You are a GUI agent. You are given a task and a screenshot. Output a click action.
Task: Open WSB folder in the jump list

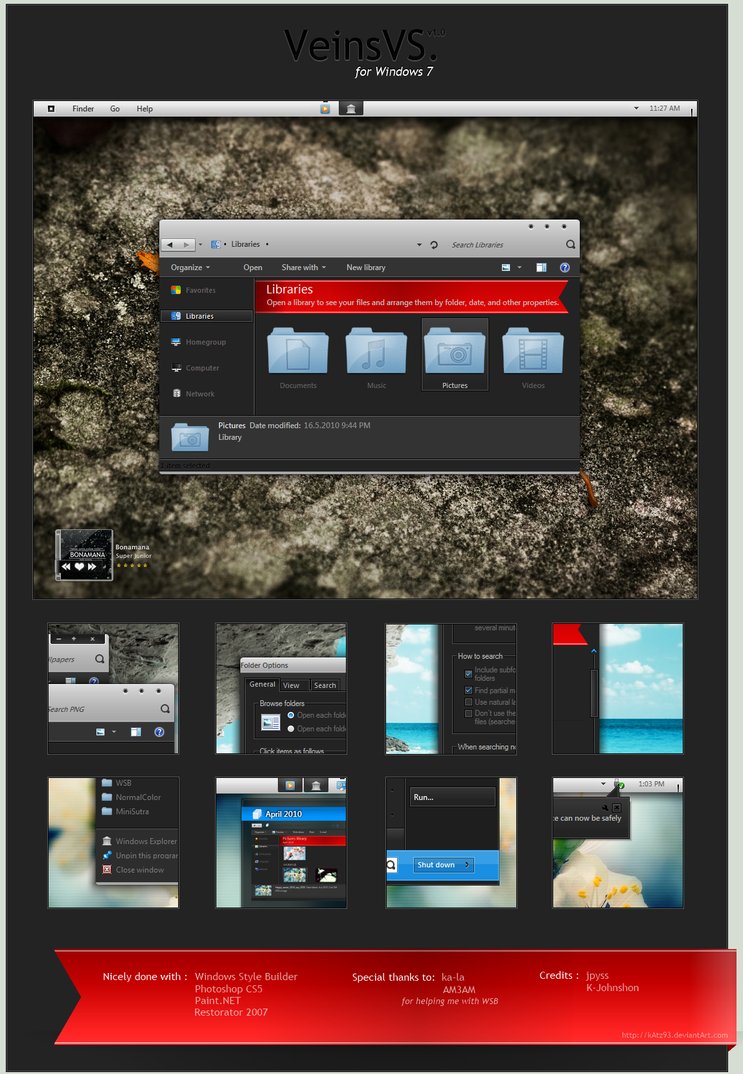point(116,783)
